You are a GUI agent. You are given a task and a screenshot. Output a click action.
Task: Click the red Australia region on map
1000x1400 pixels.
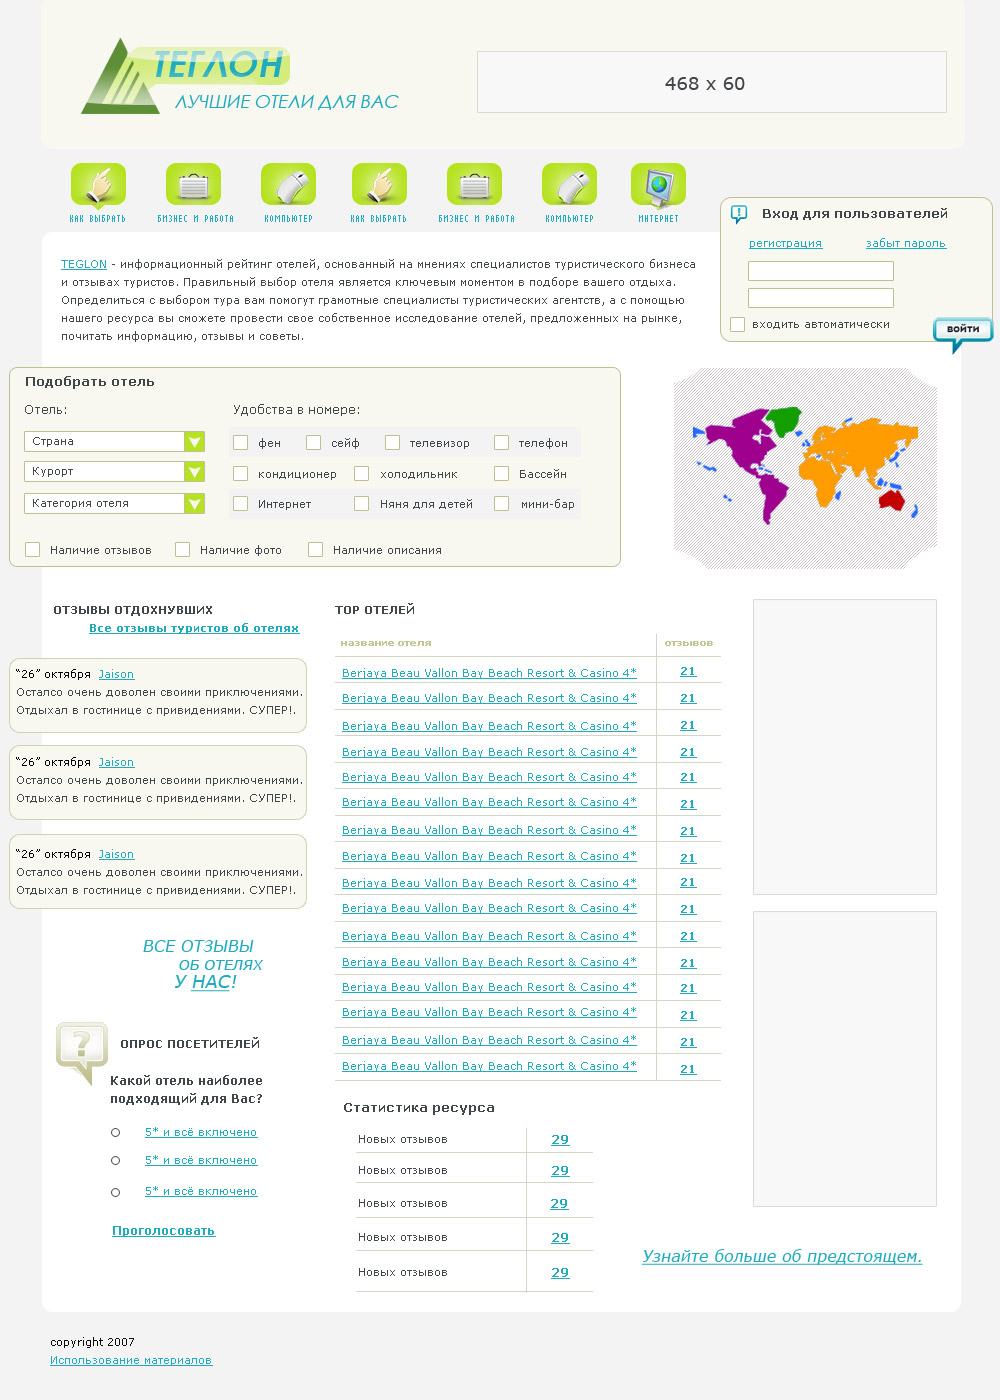click(x=890, y=500)
